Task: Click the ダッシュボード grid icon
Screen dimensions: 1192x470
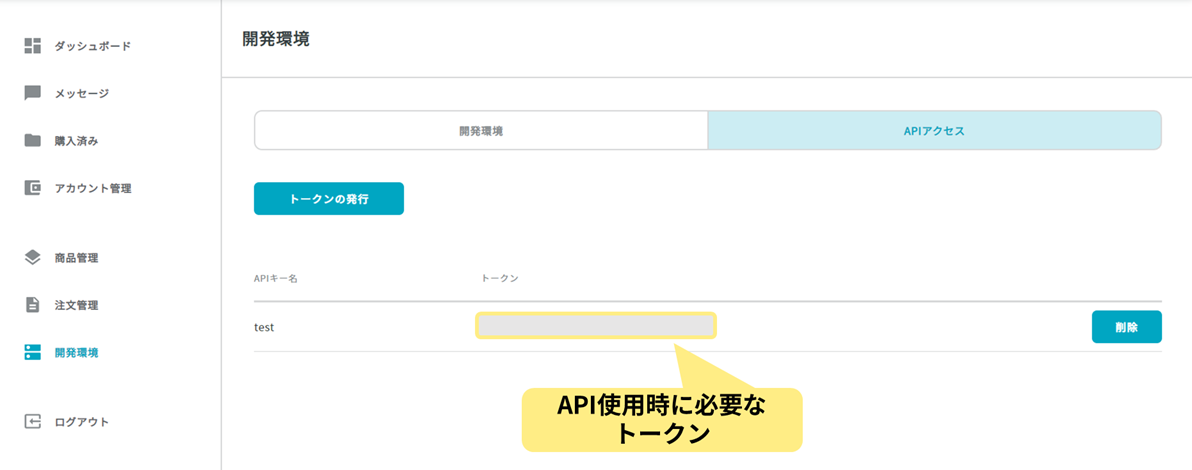Action: 32,46
